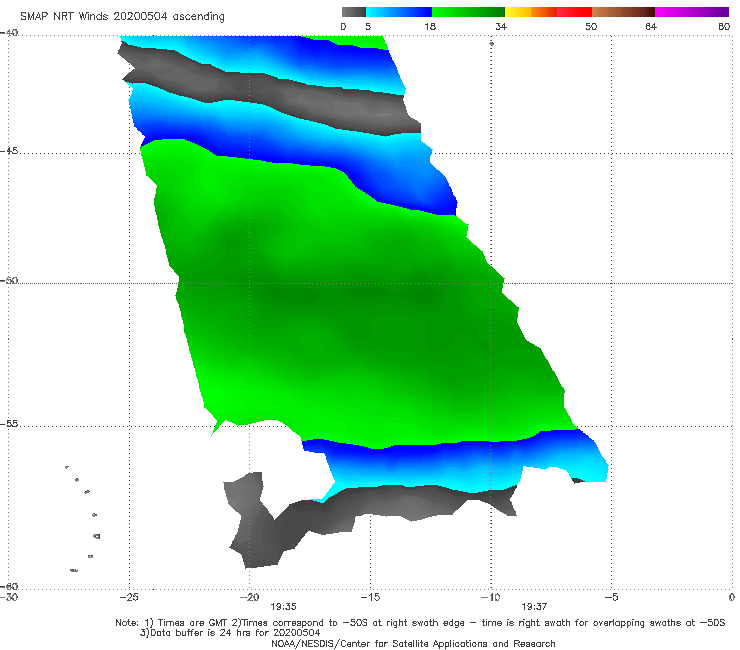Image resolution: width=740 pixels, height=650 pixels.
Task: Click the longitude label '-10'
Action: [x=491, y=597]
